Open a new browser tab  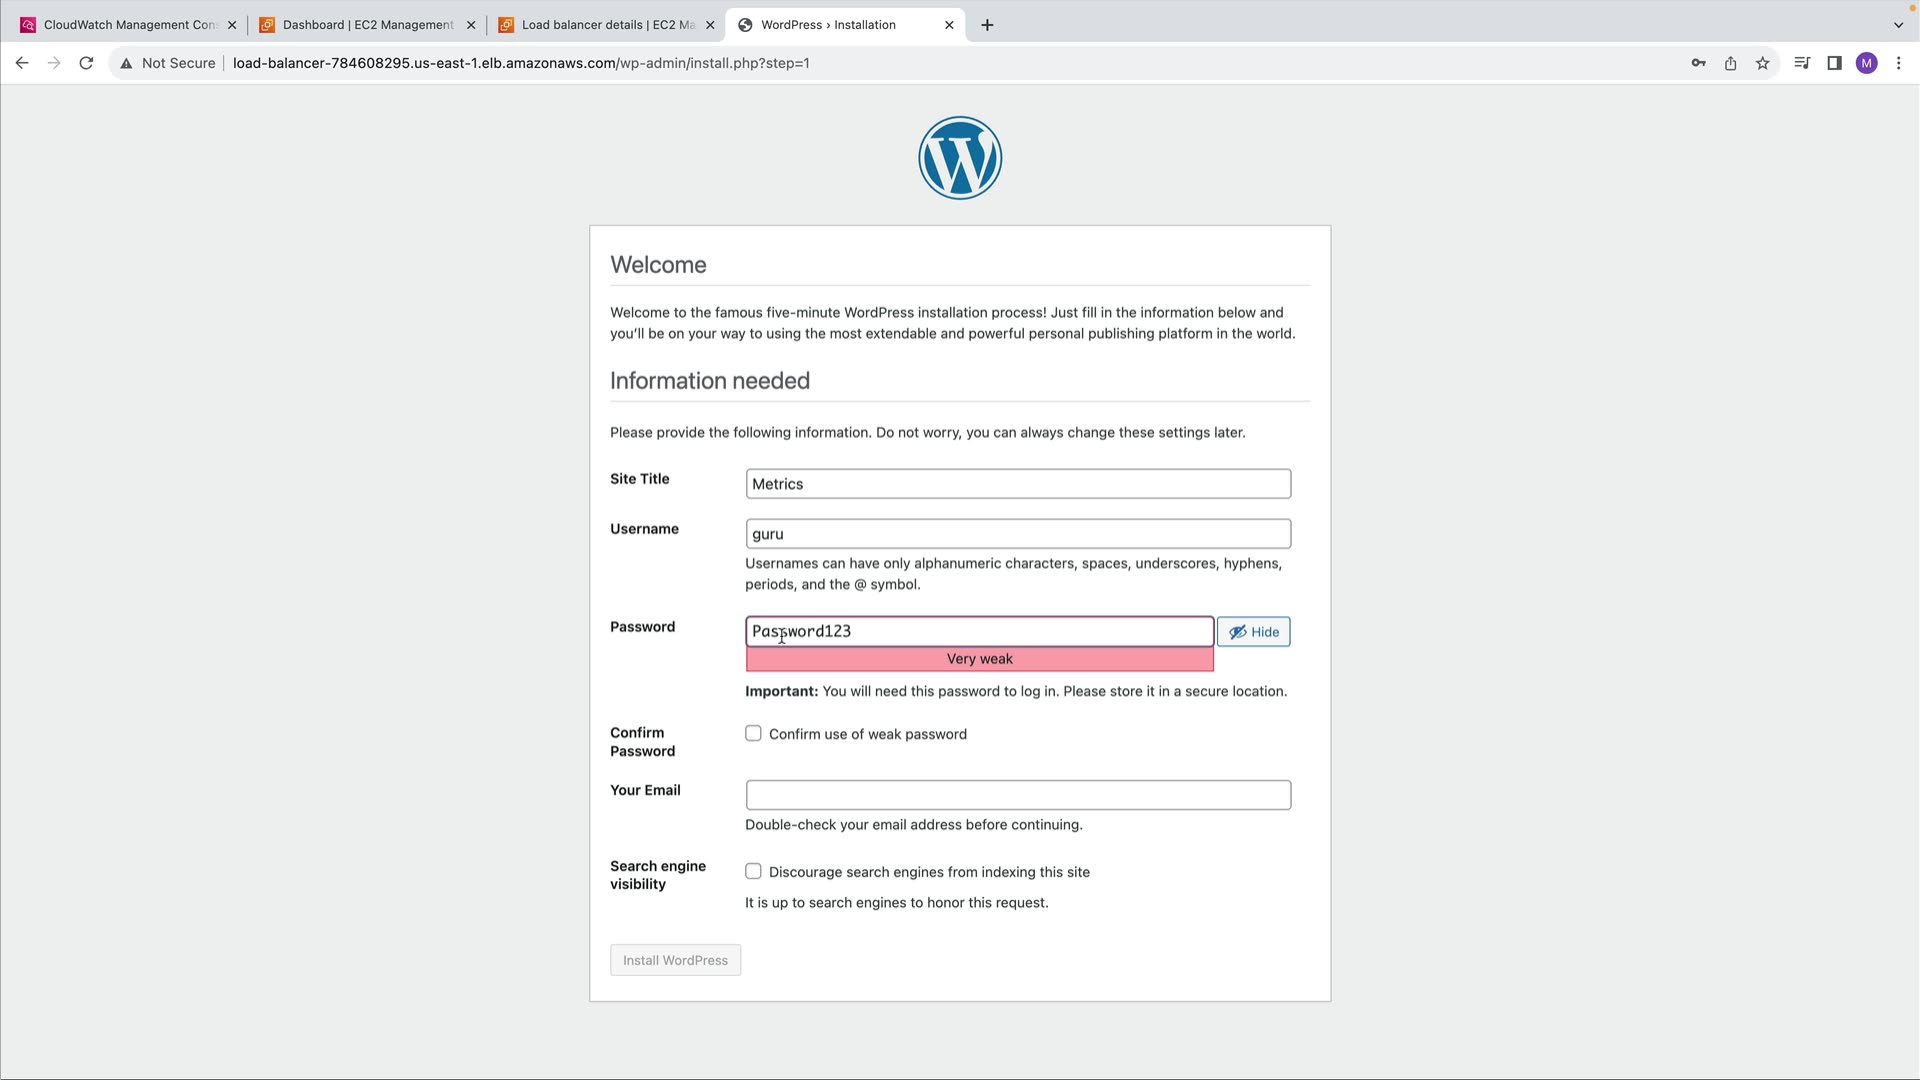click(987, 25)
